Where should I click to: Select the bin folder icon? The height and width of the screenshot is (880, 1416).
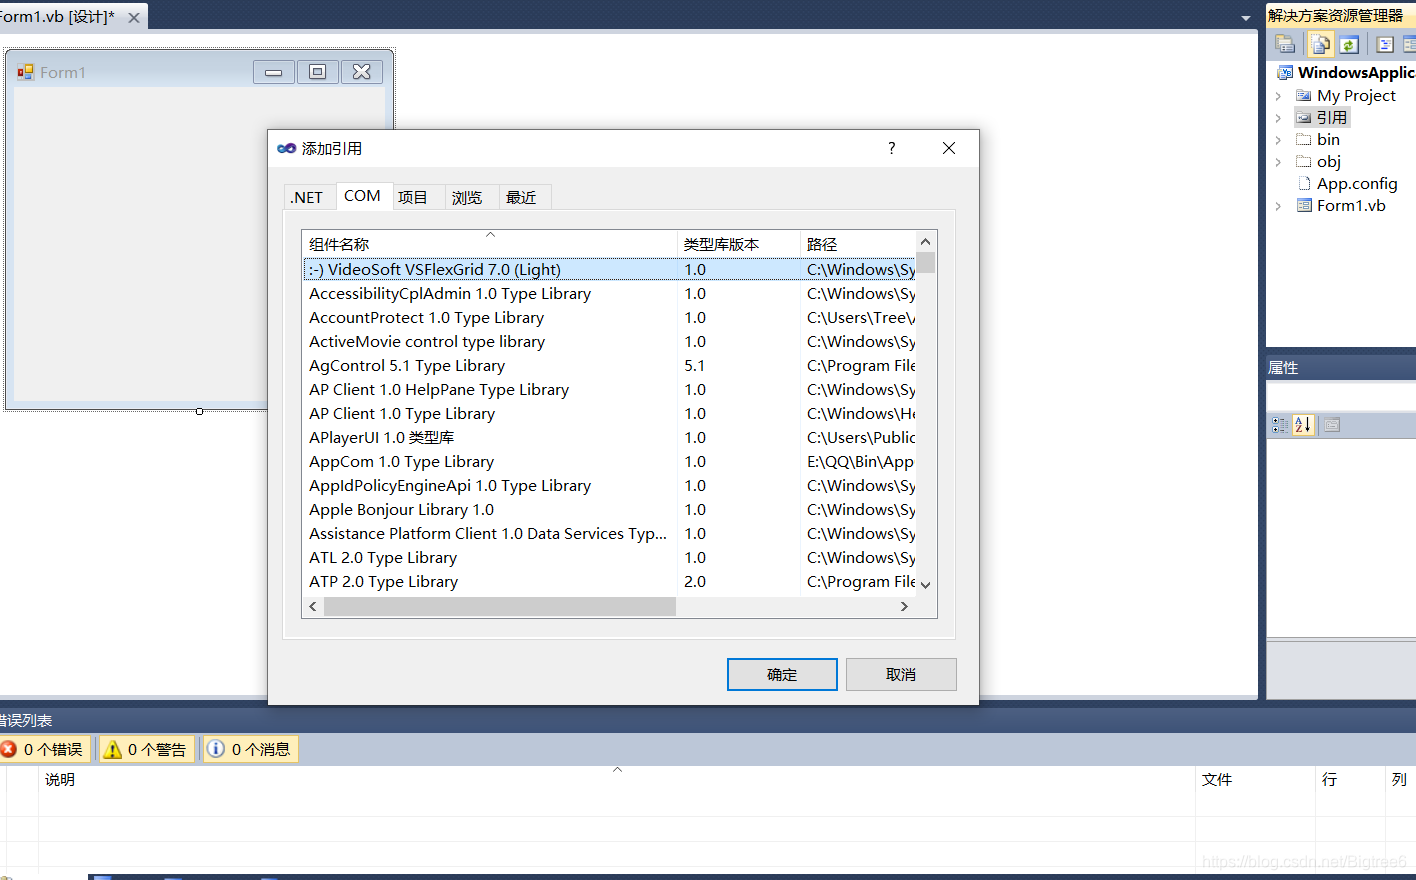pos(1304,140)
